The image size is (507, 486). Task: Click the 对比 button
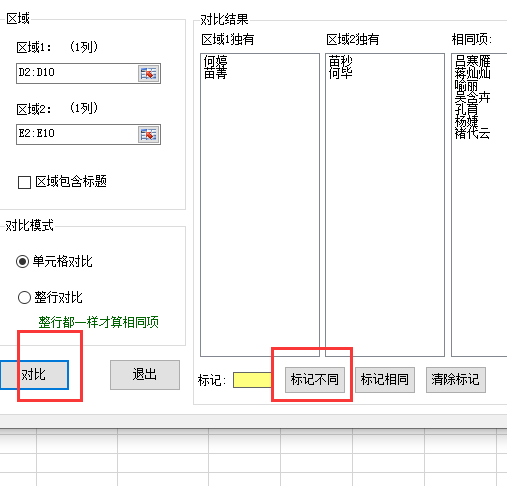tap(34, 375)
